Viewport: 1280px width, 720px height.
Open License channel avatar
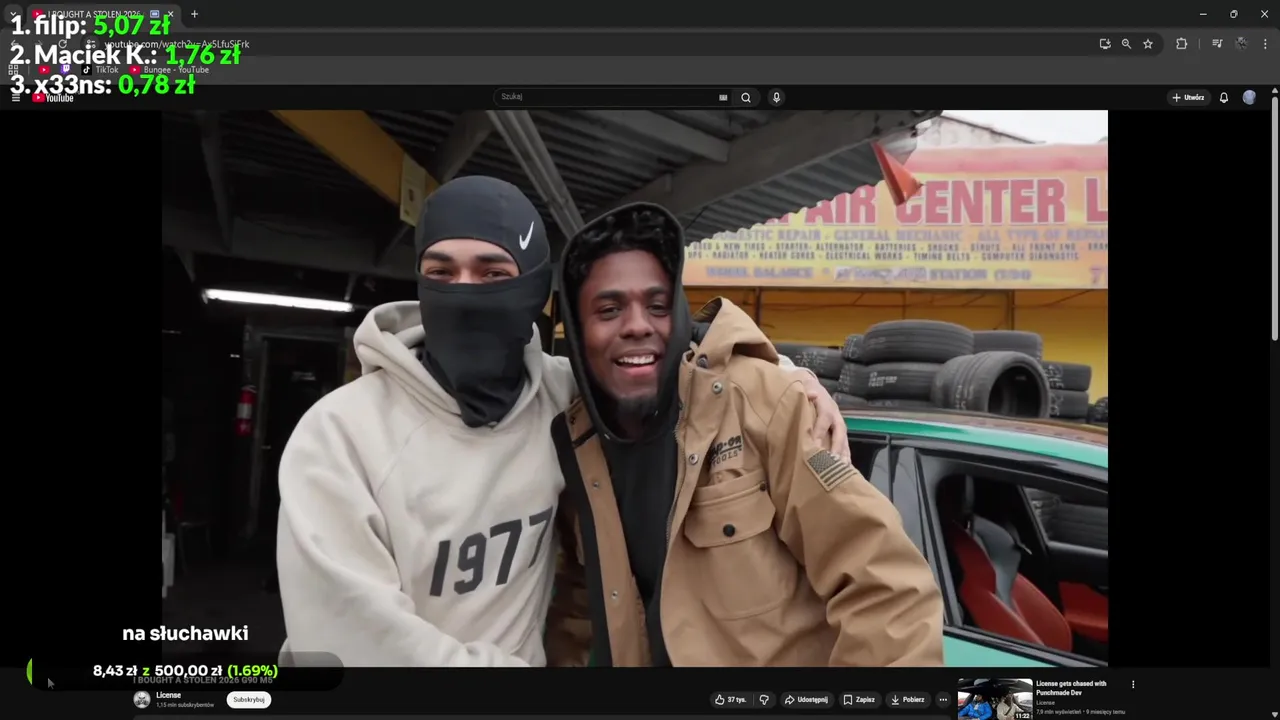click(142, 700)
